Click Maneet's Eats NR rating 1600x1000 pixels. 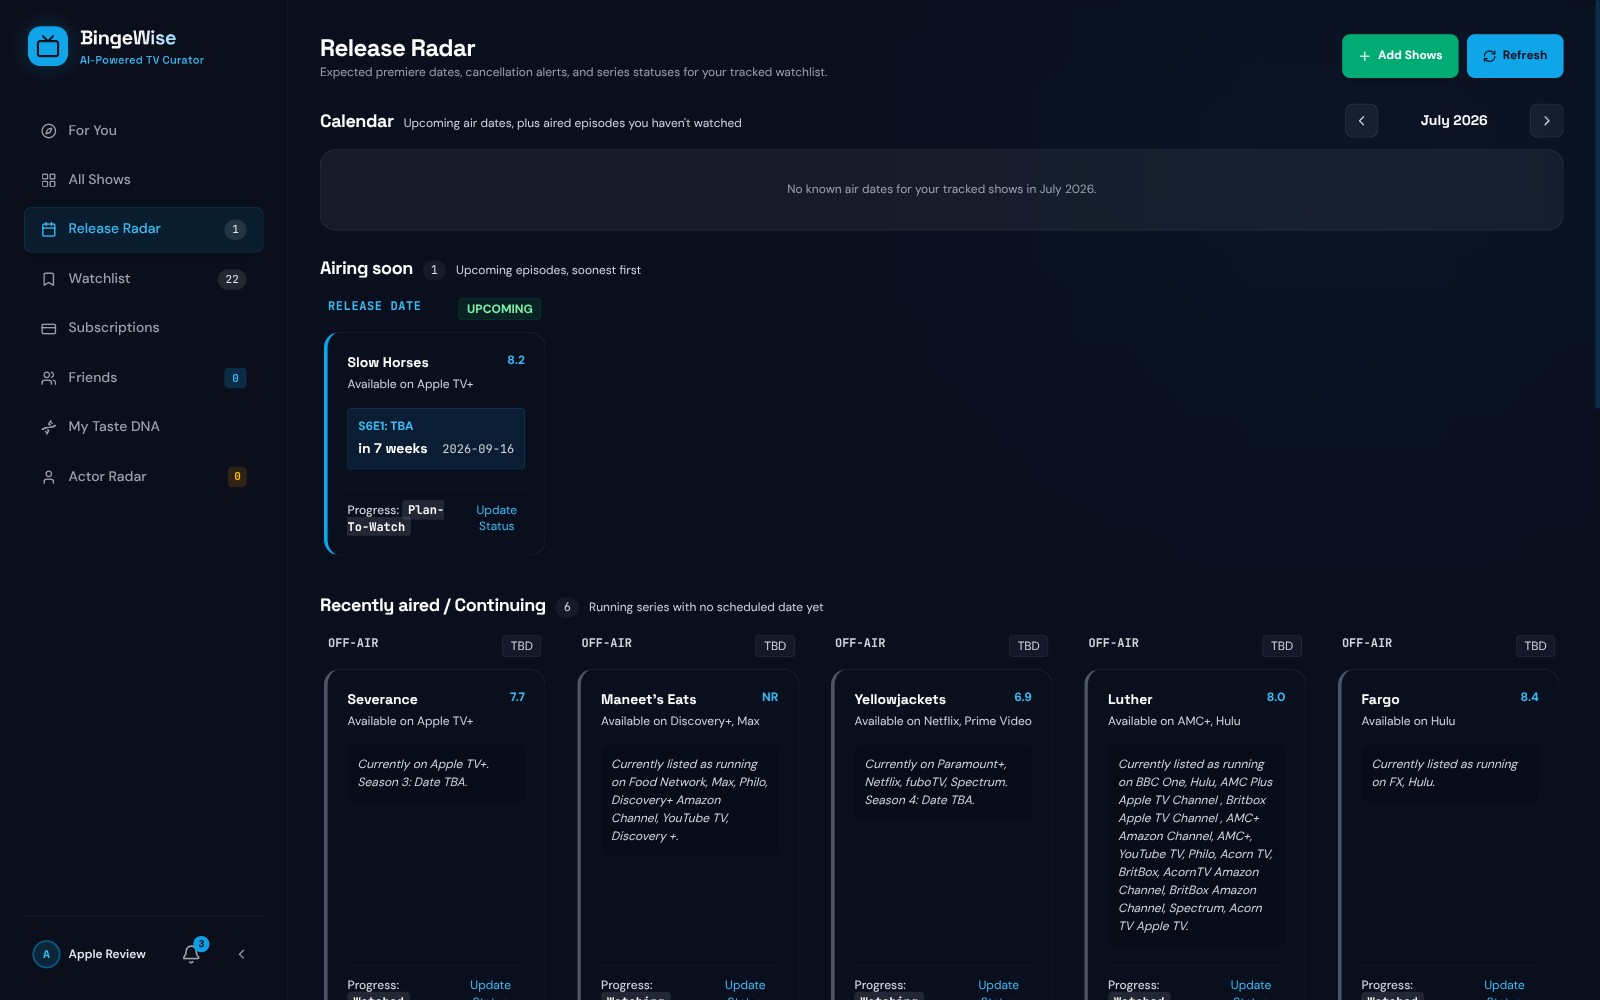[770, 697]
